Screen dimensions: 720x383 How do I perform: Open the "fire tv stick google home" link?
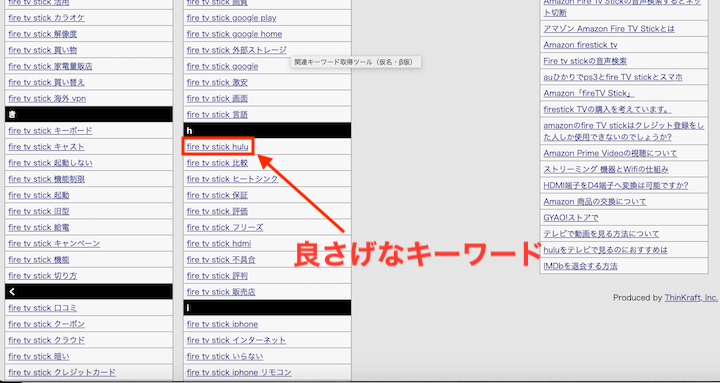click(x=234, y=34)
